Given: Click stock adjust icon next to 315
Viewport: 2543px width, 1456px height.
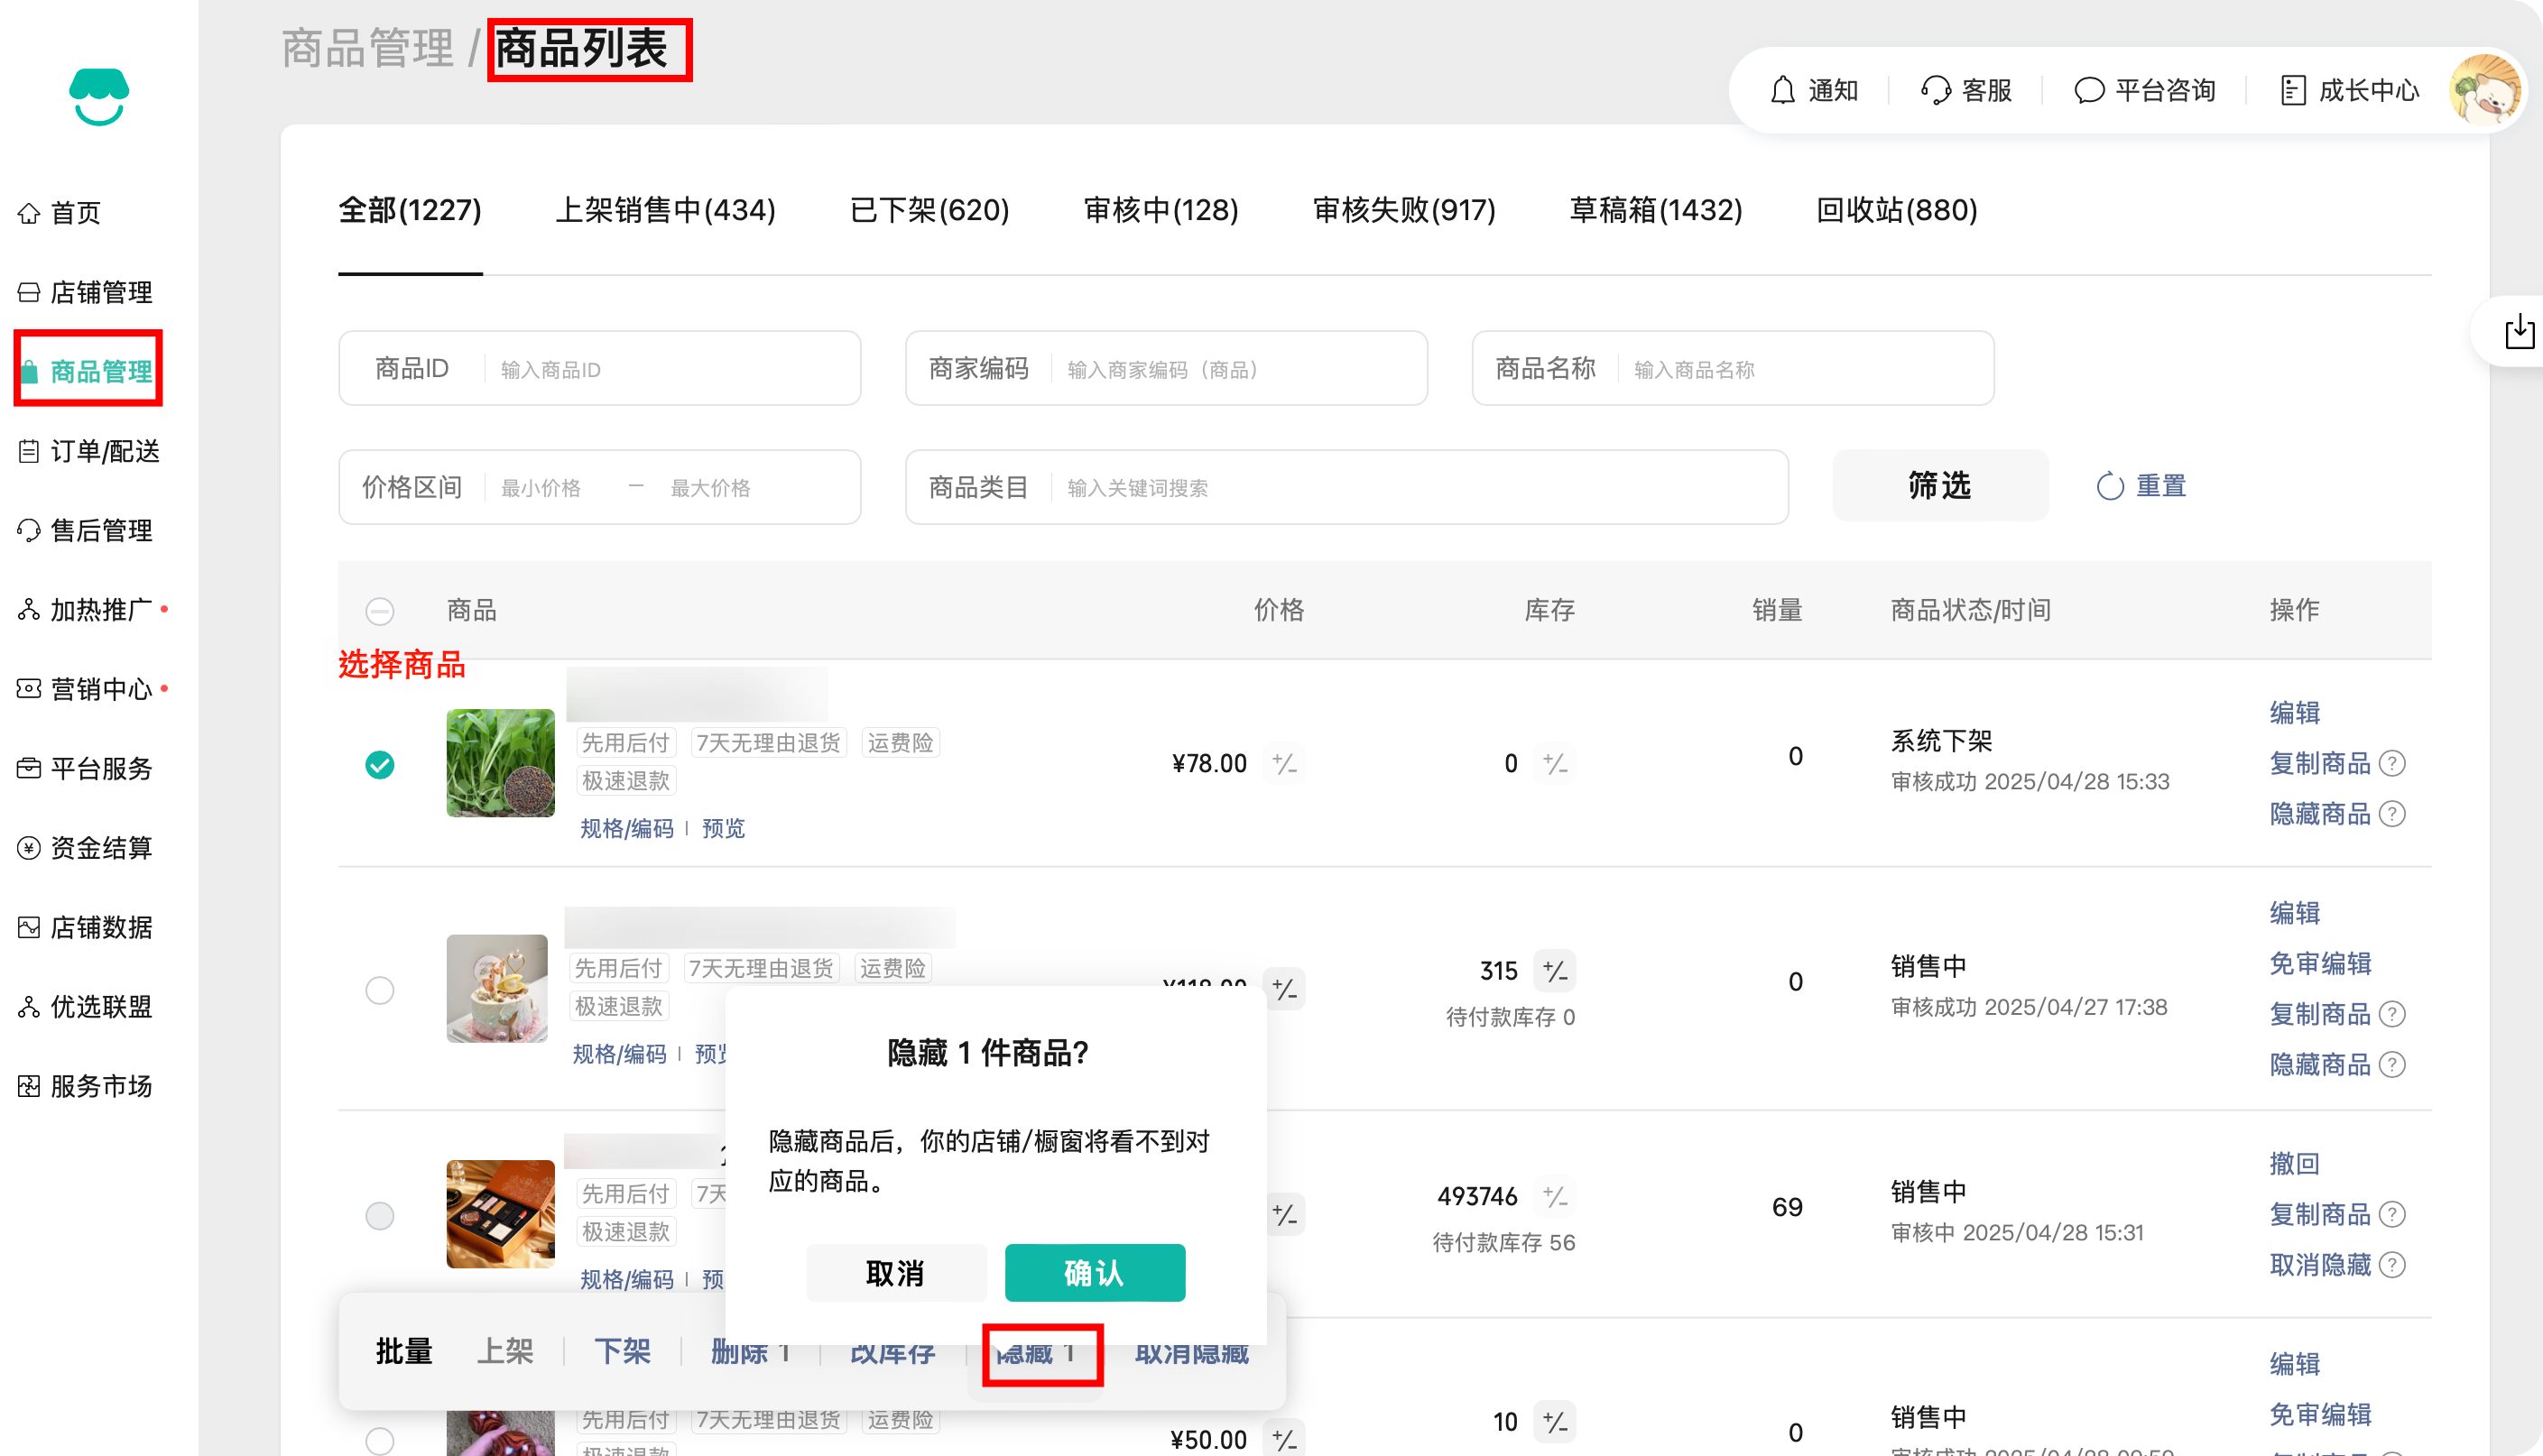Looking at the screenshot, I should point(1555,970).
